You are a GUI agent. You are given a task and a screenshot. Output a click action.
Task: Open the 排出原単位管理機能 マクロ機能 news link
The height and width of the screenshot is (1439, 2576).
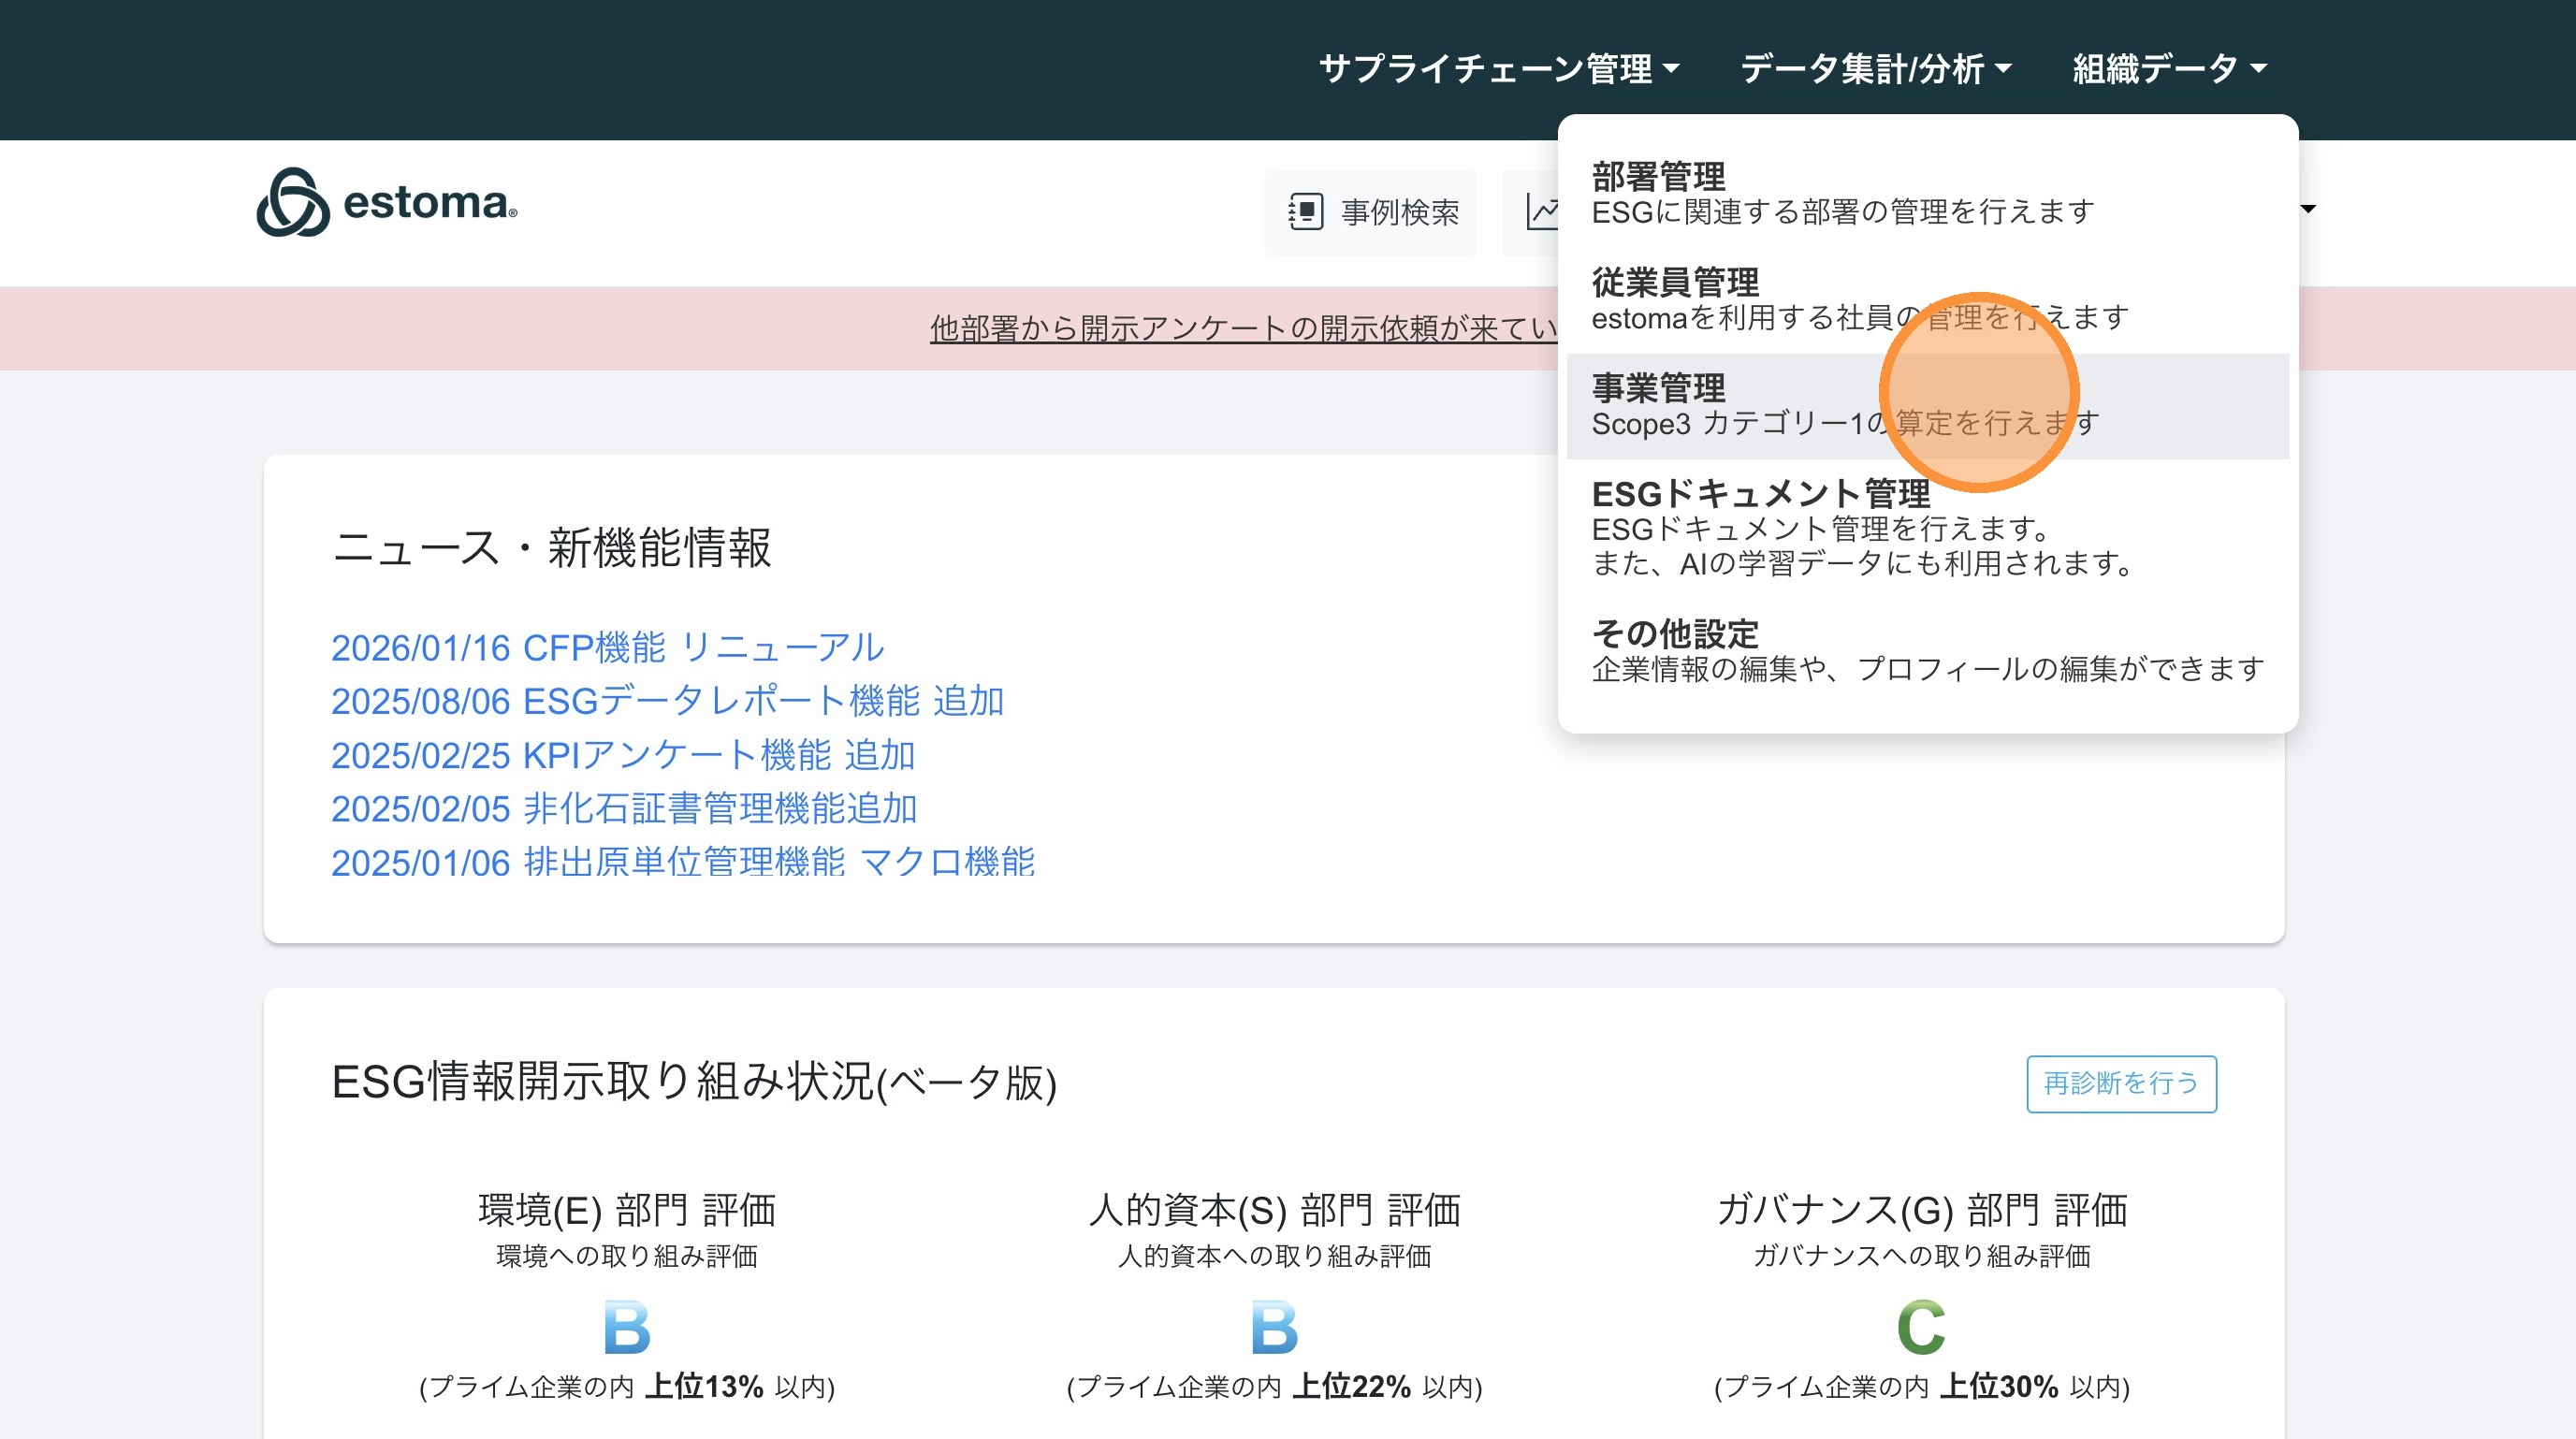[x=683, y=862]
